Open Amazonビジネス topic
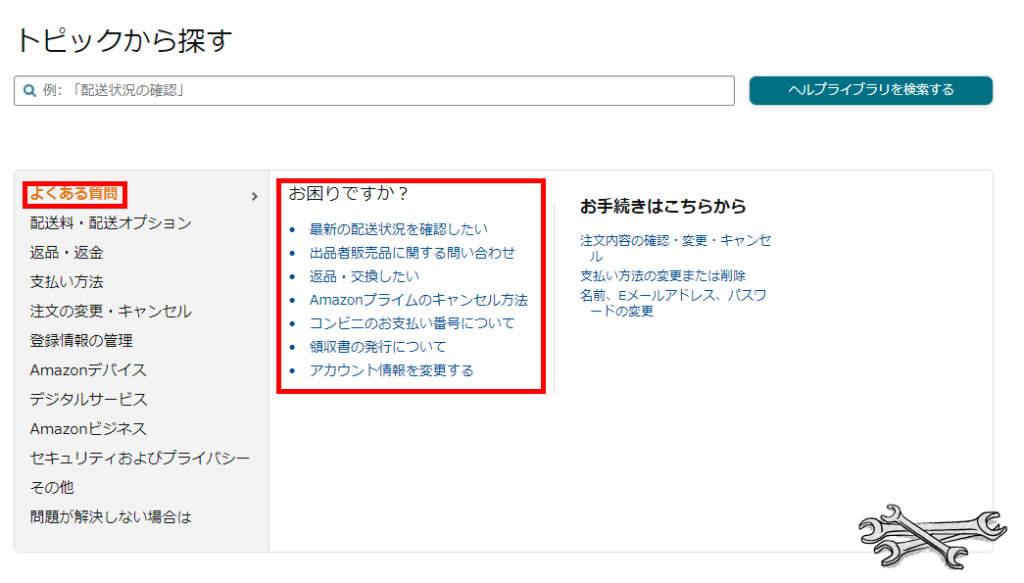The width and height of the screenshot is (1024, 583). [88, 429]
